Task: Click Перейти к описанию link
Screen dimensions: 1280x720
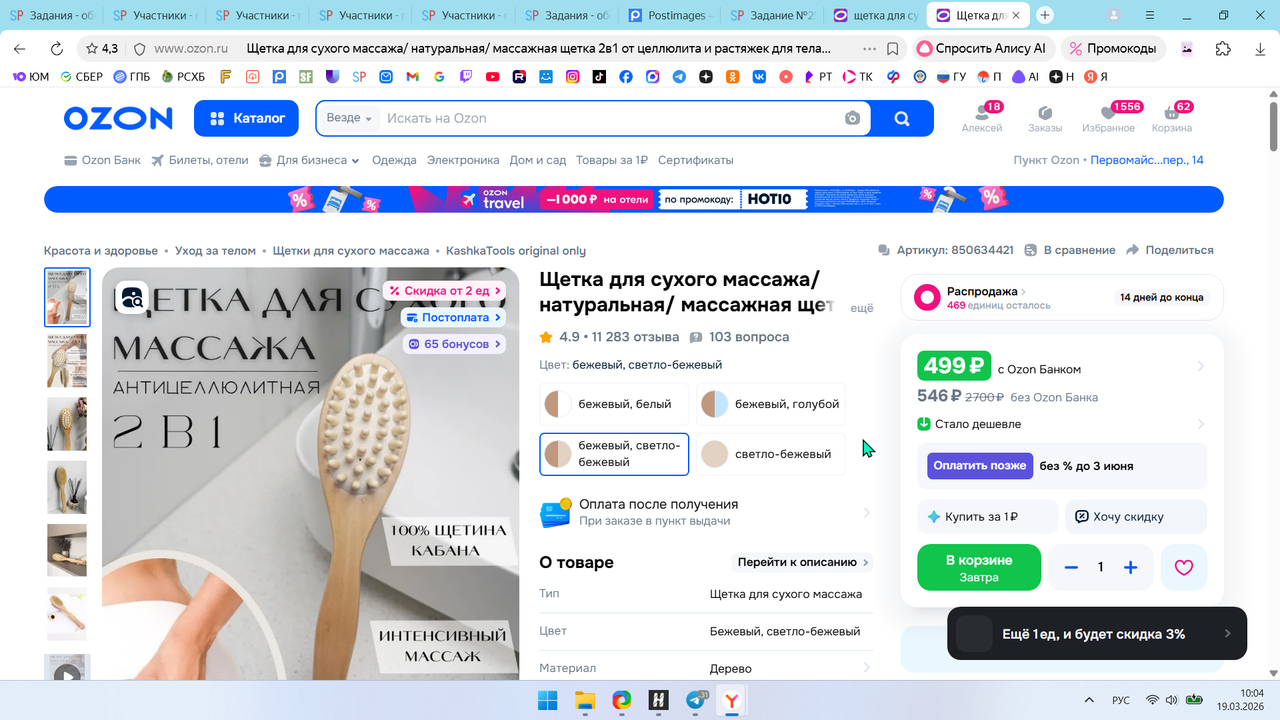Action: (x=803, y=562)
